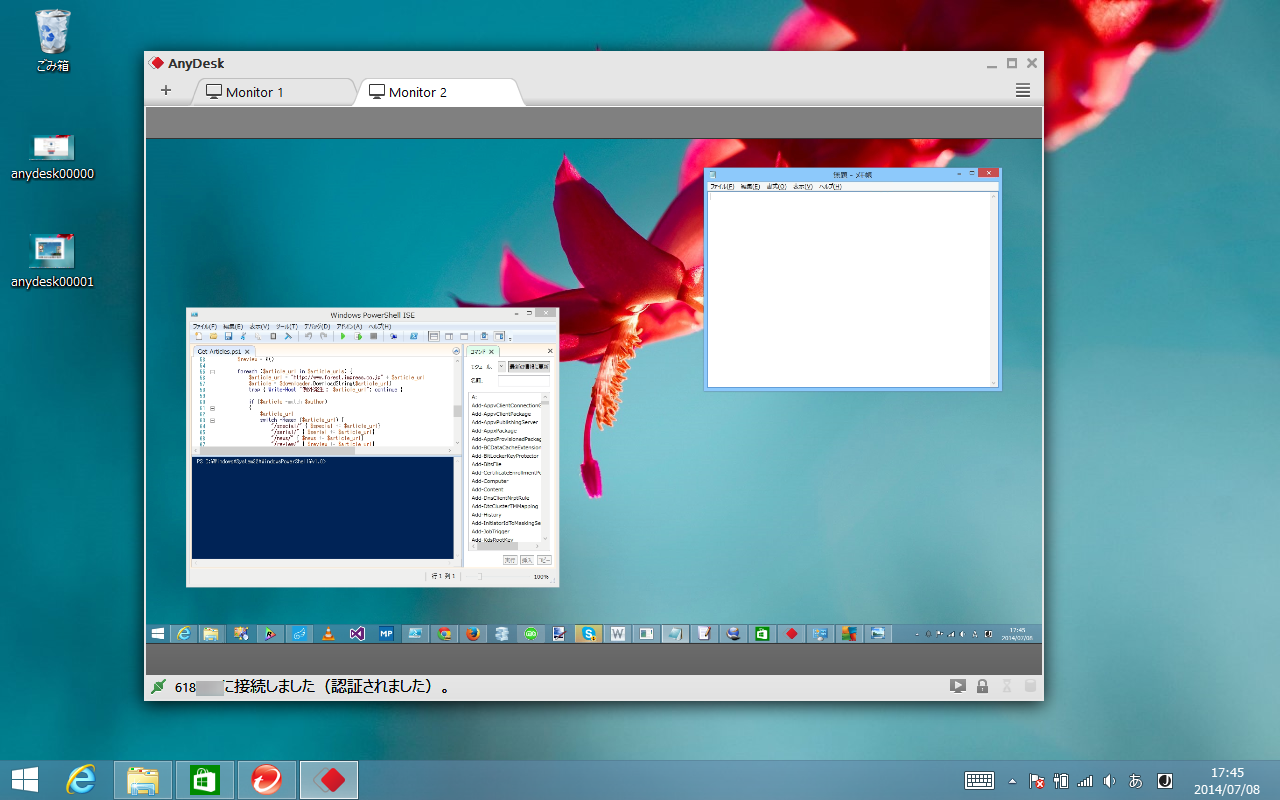Click the remote Start button
The height and width of the screenshot is (800, 1280).
click(x=158, y=633)
